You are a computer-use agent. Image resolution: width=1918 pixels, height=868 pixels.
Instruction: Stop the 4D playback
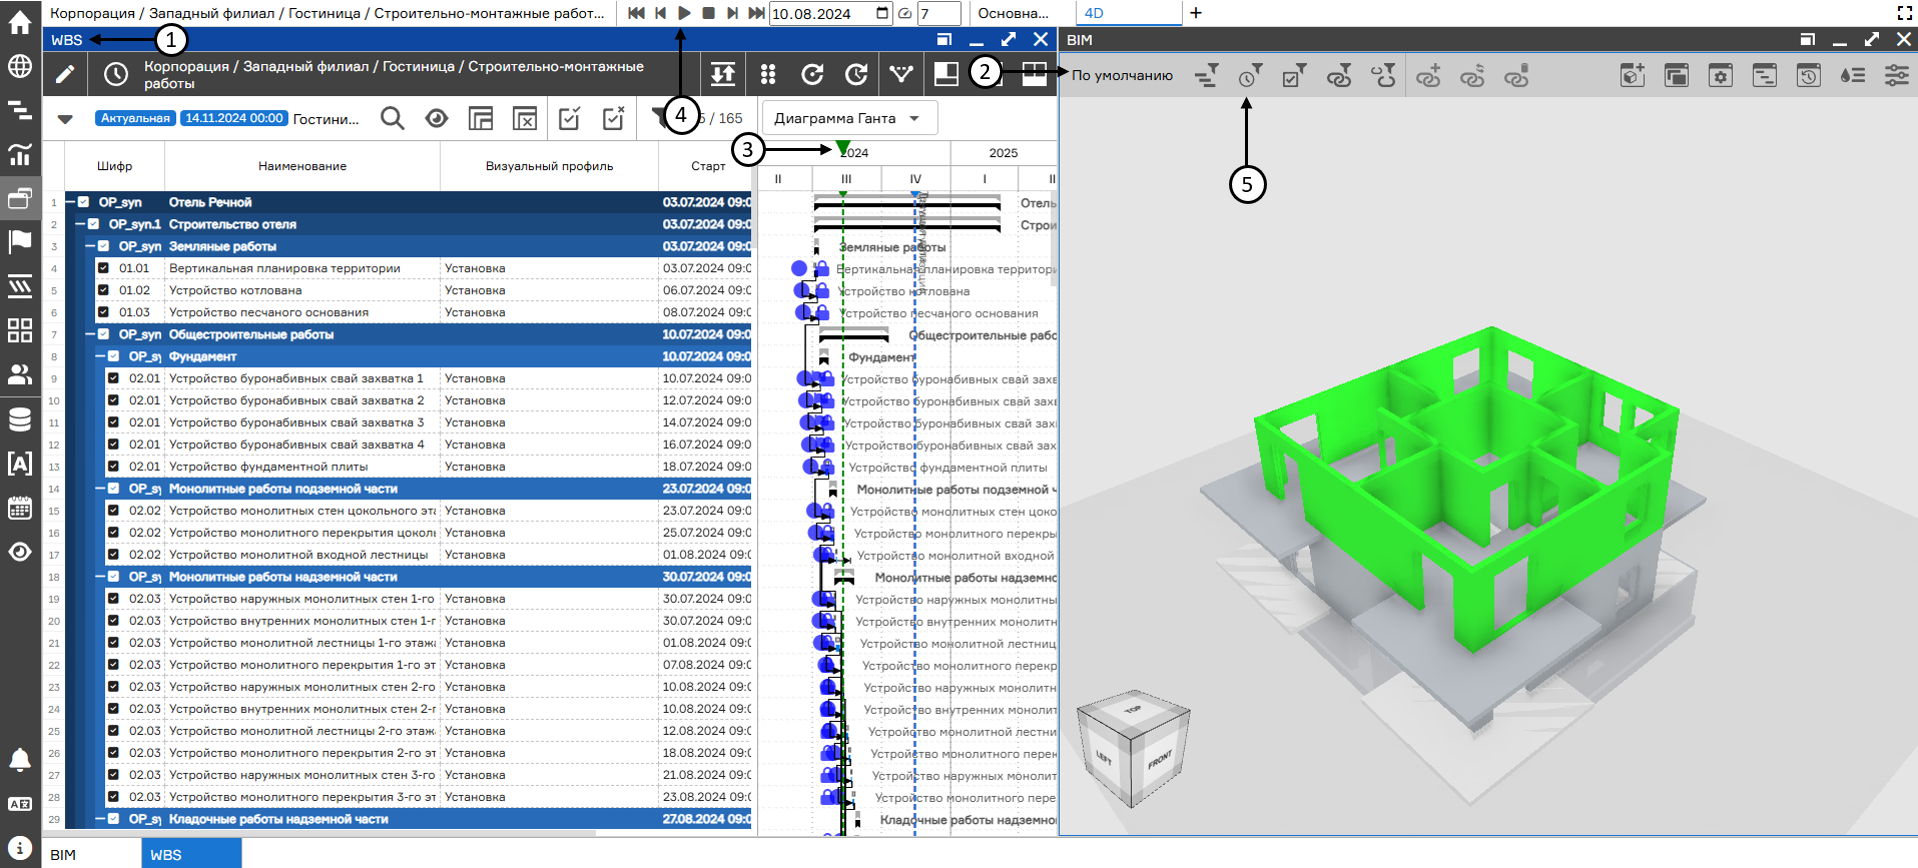pyautogui.click(x=708, y=13)
